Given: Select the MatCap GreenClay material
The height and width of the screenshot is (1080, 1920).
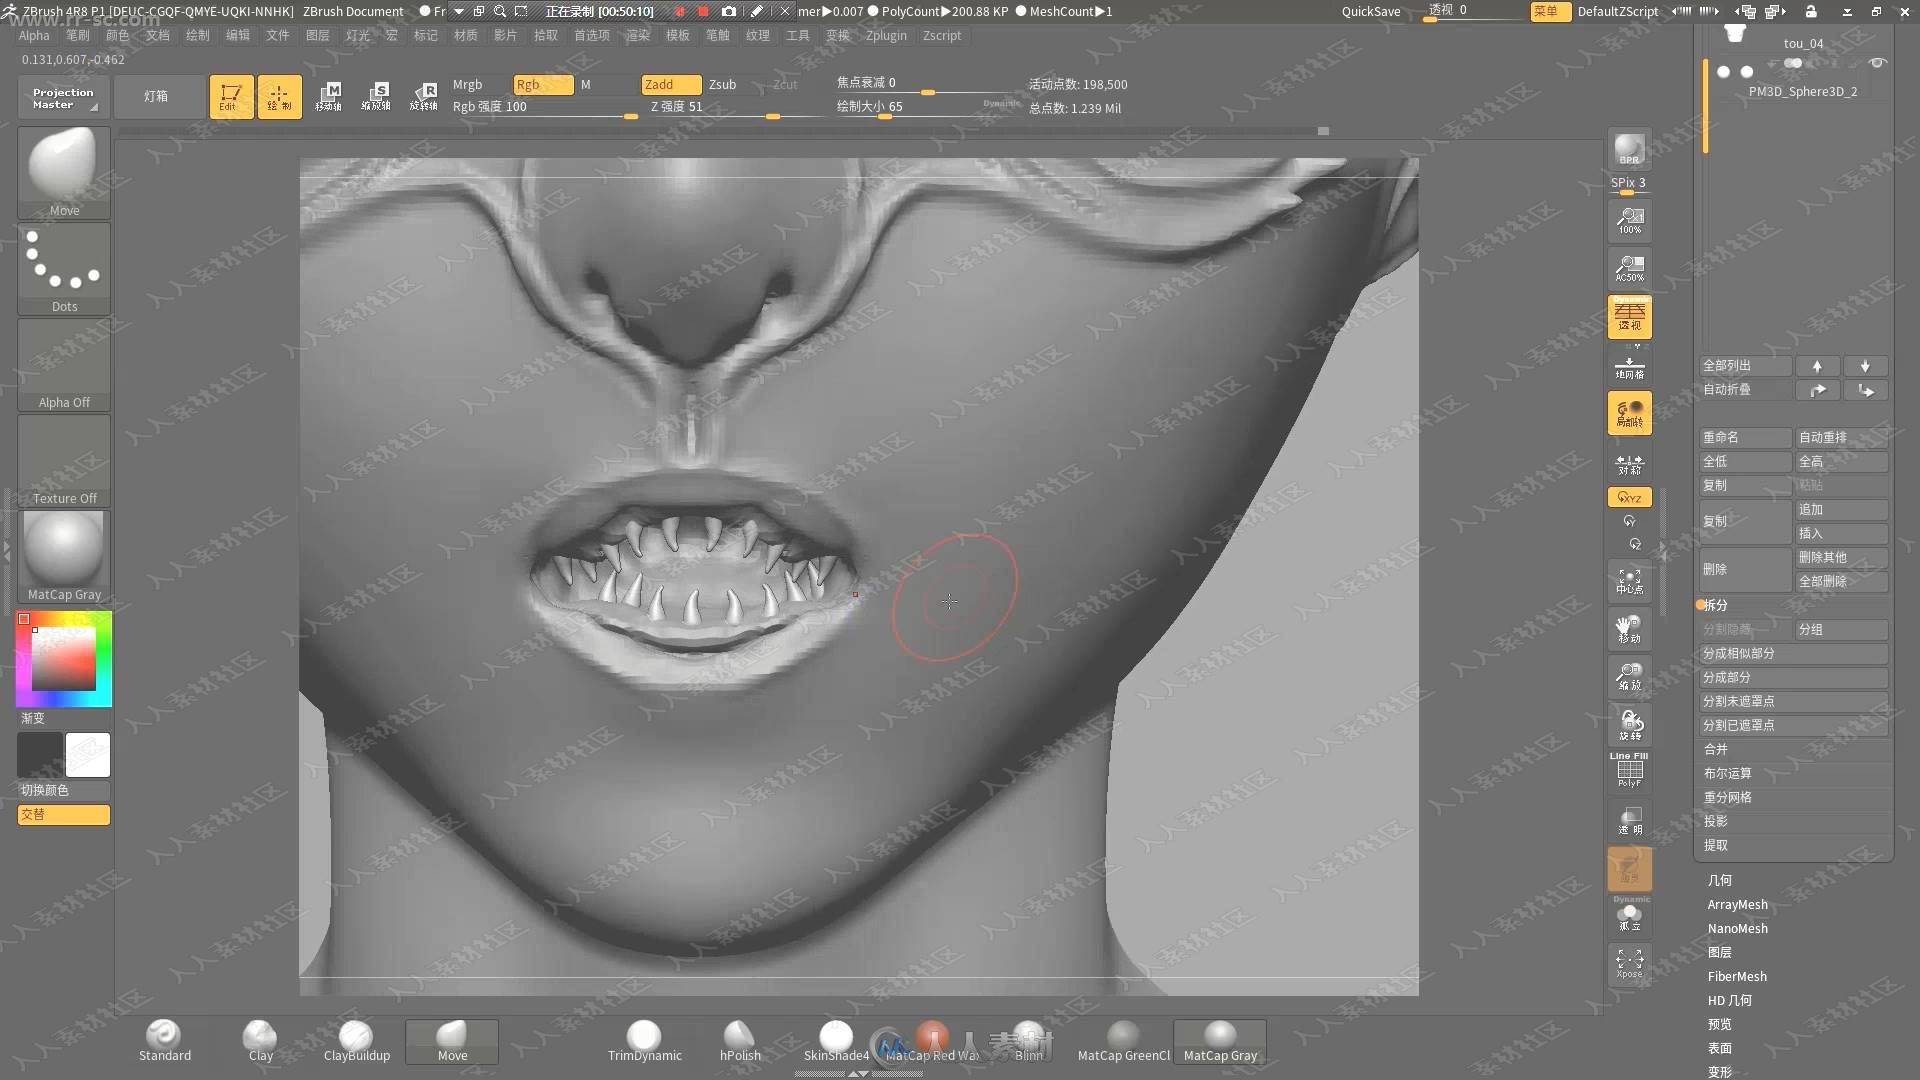Looking at the screenshot, I should 1124,1041.
